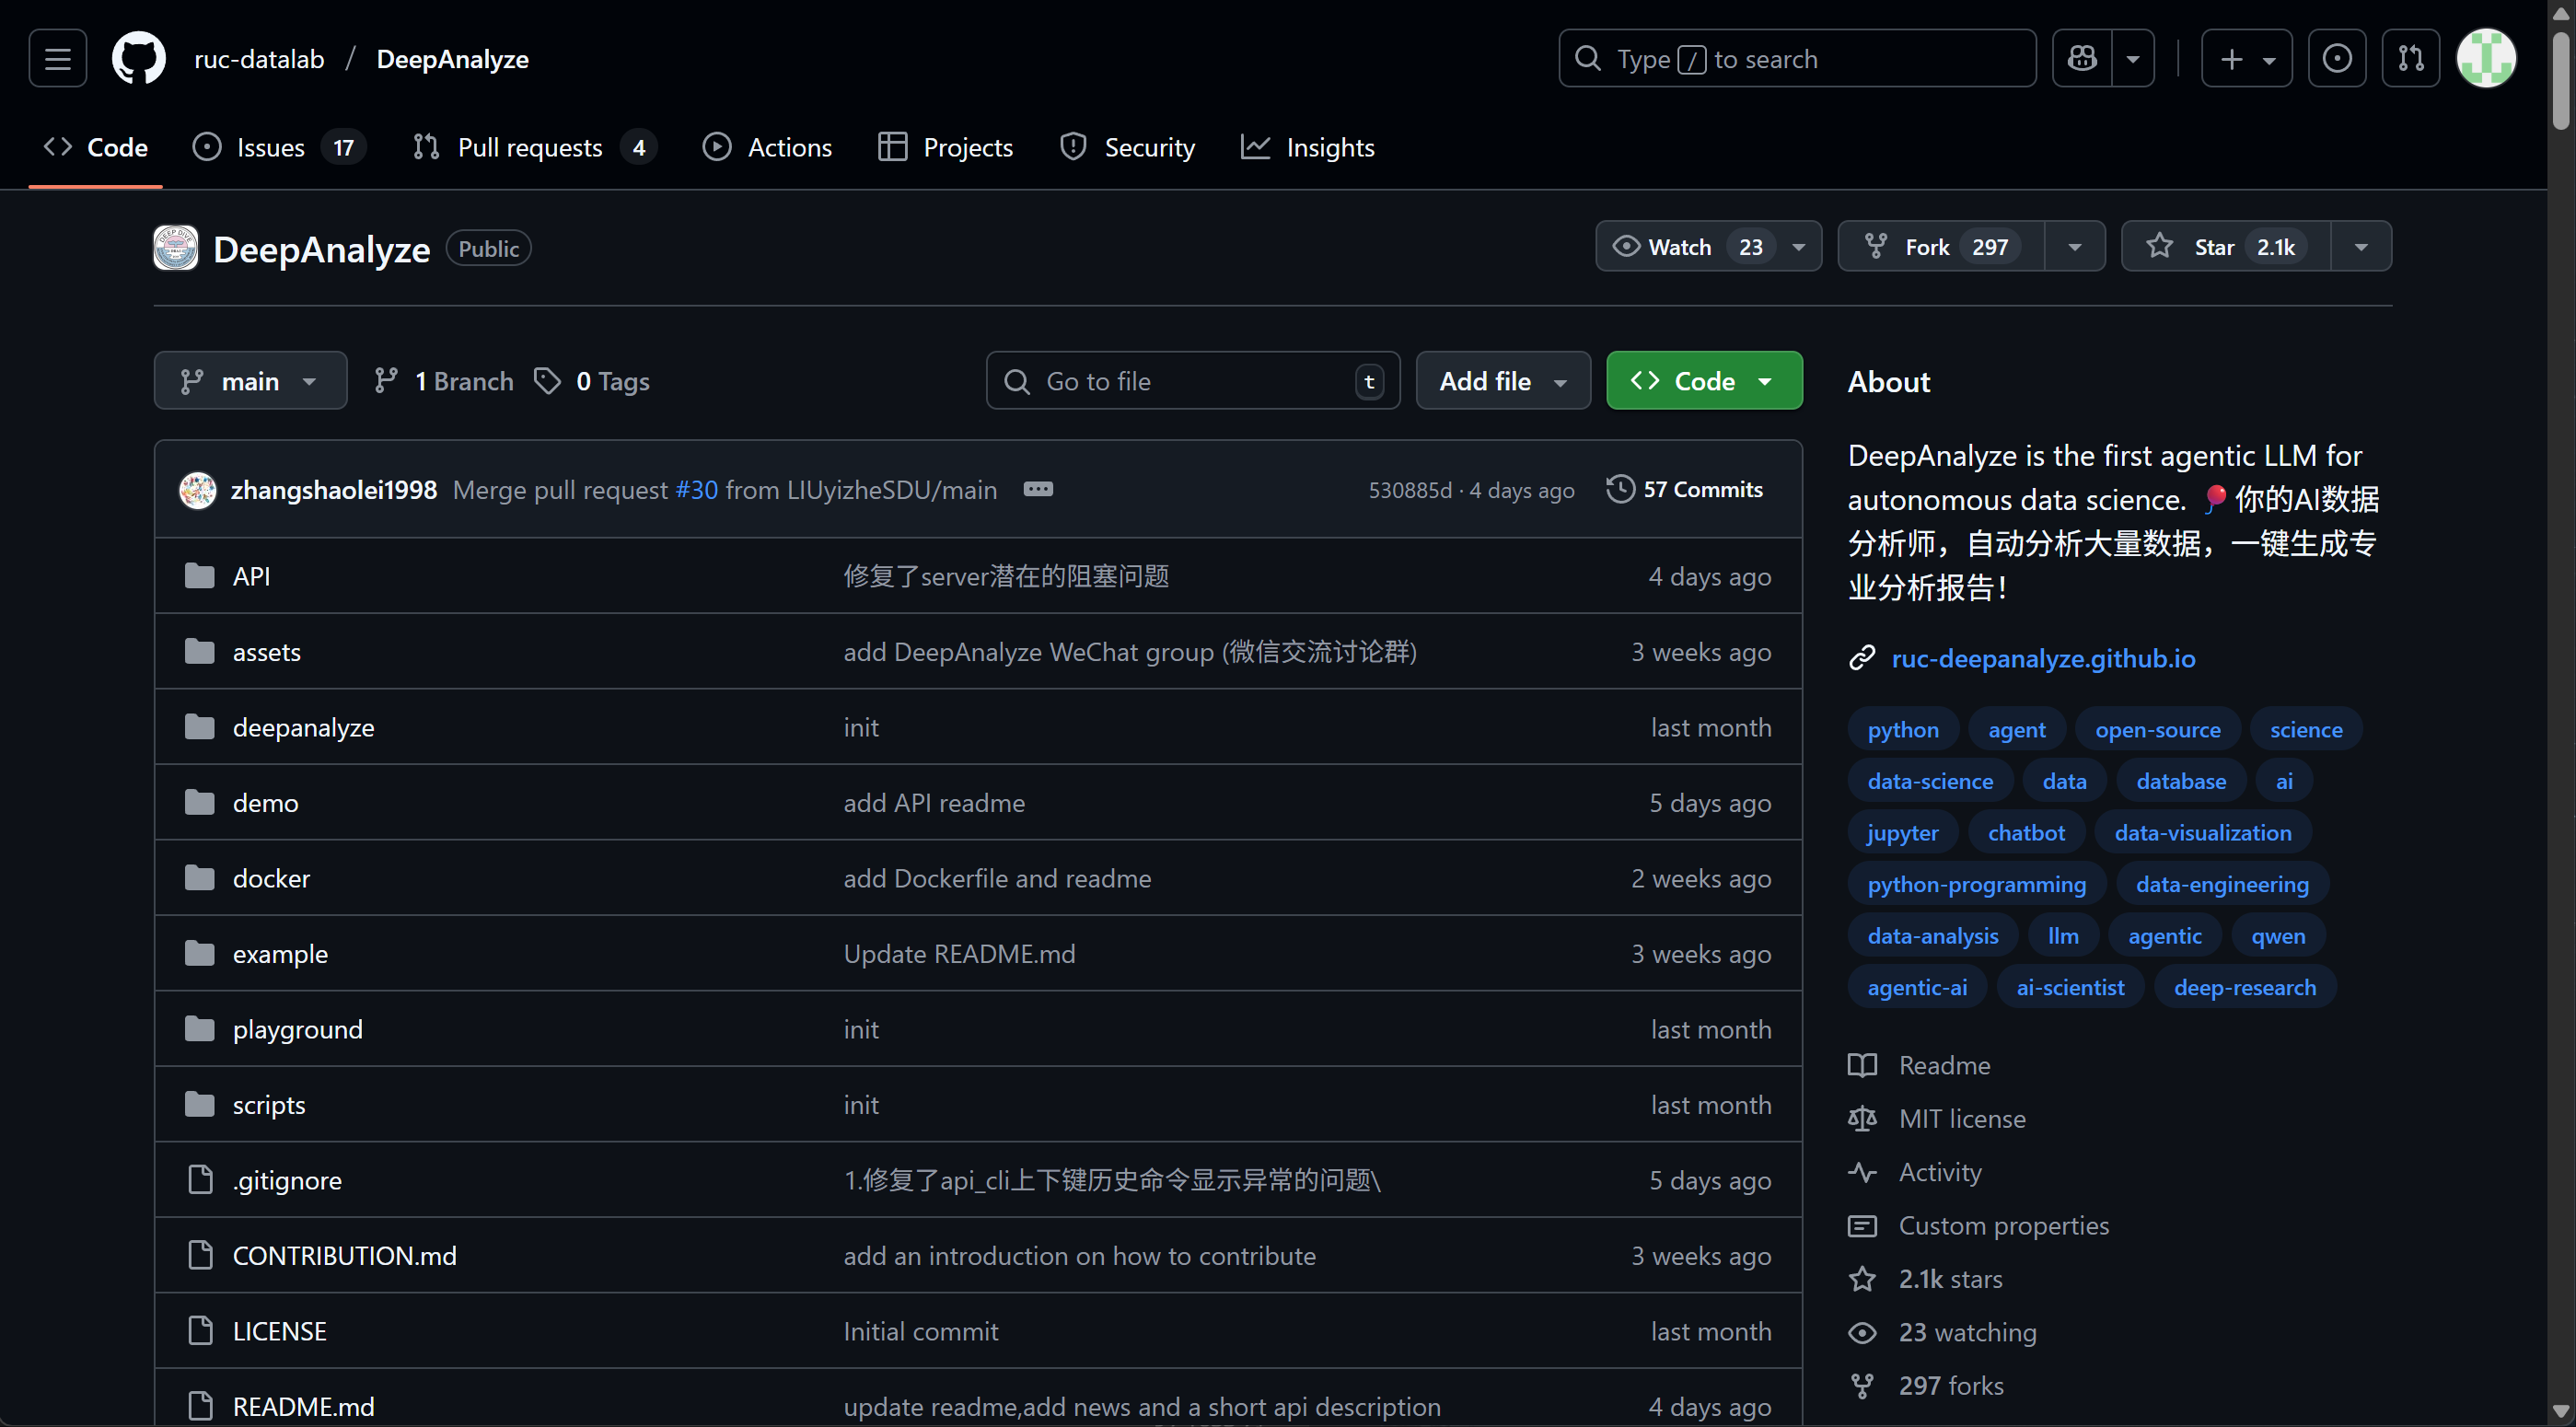View the 1 Branch list
Viewport: 2576px width, 1427px height.
tap(443, 381)
